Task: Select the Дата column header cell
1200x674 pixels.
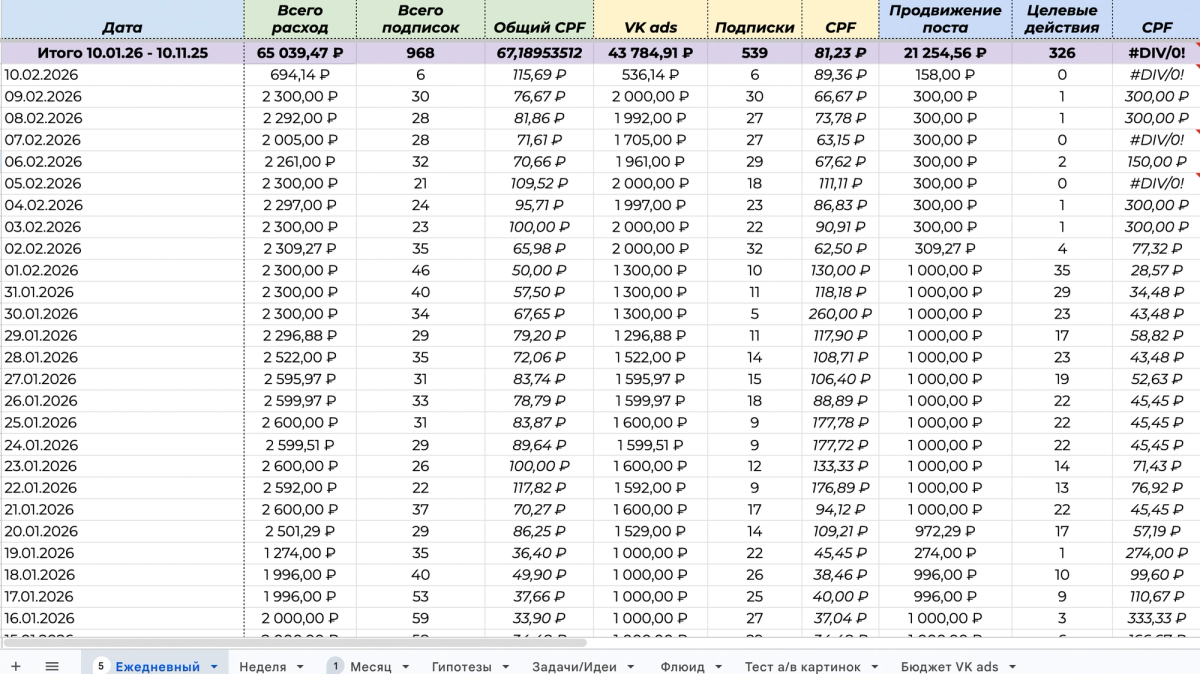Action: 122,20
